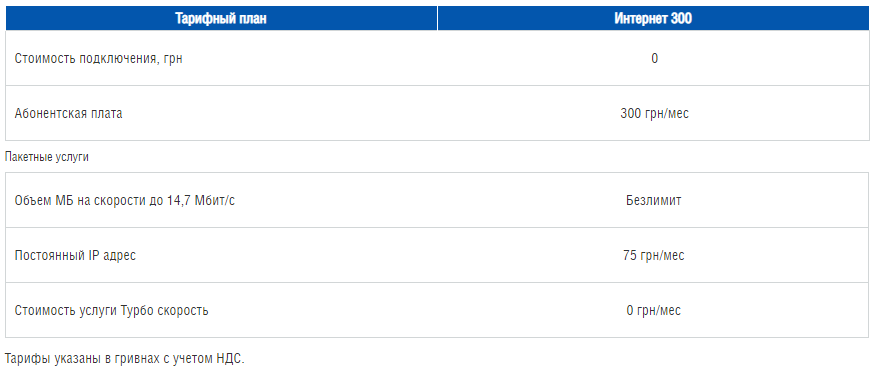Viewport: 875px width, 372px height.
Task: Click the '75 грн/мес' price
Action: click(x=653, y=255)
